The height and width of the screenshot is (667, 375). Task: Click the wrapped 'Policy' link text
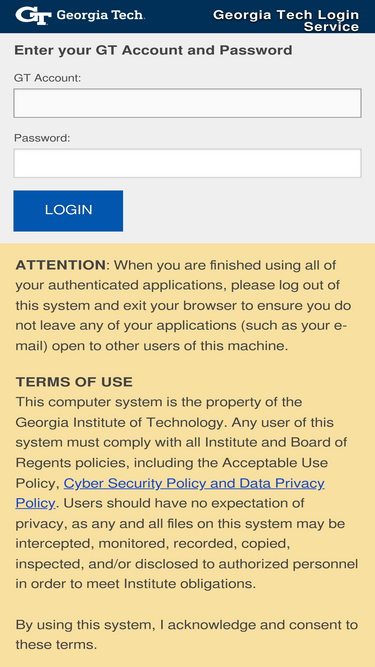[35, 503]
